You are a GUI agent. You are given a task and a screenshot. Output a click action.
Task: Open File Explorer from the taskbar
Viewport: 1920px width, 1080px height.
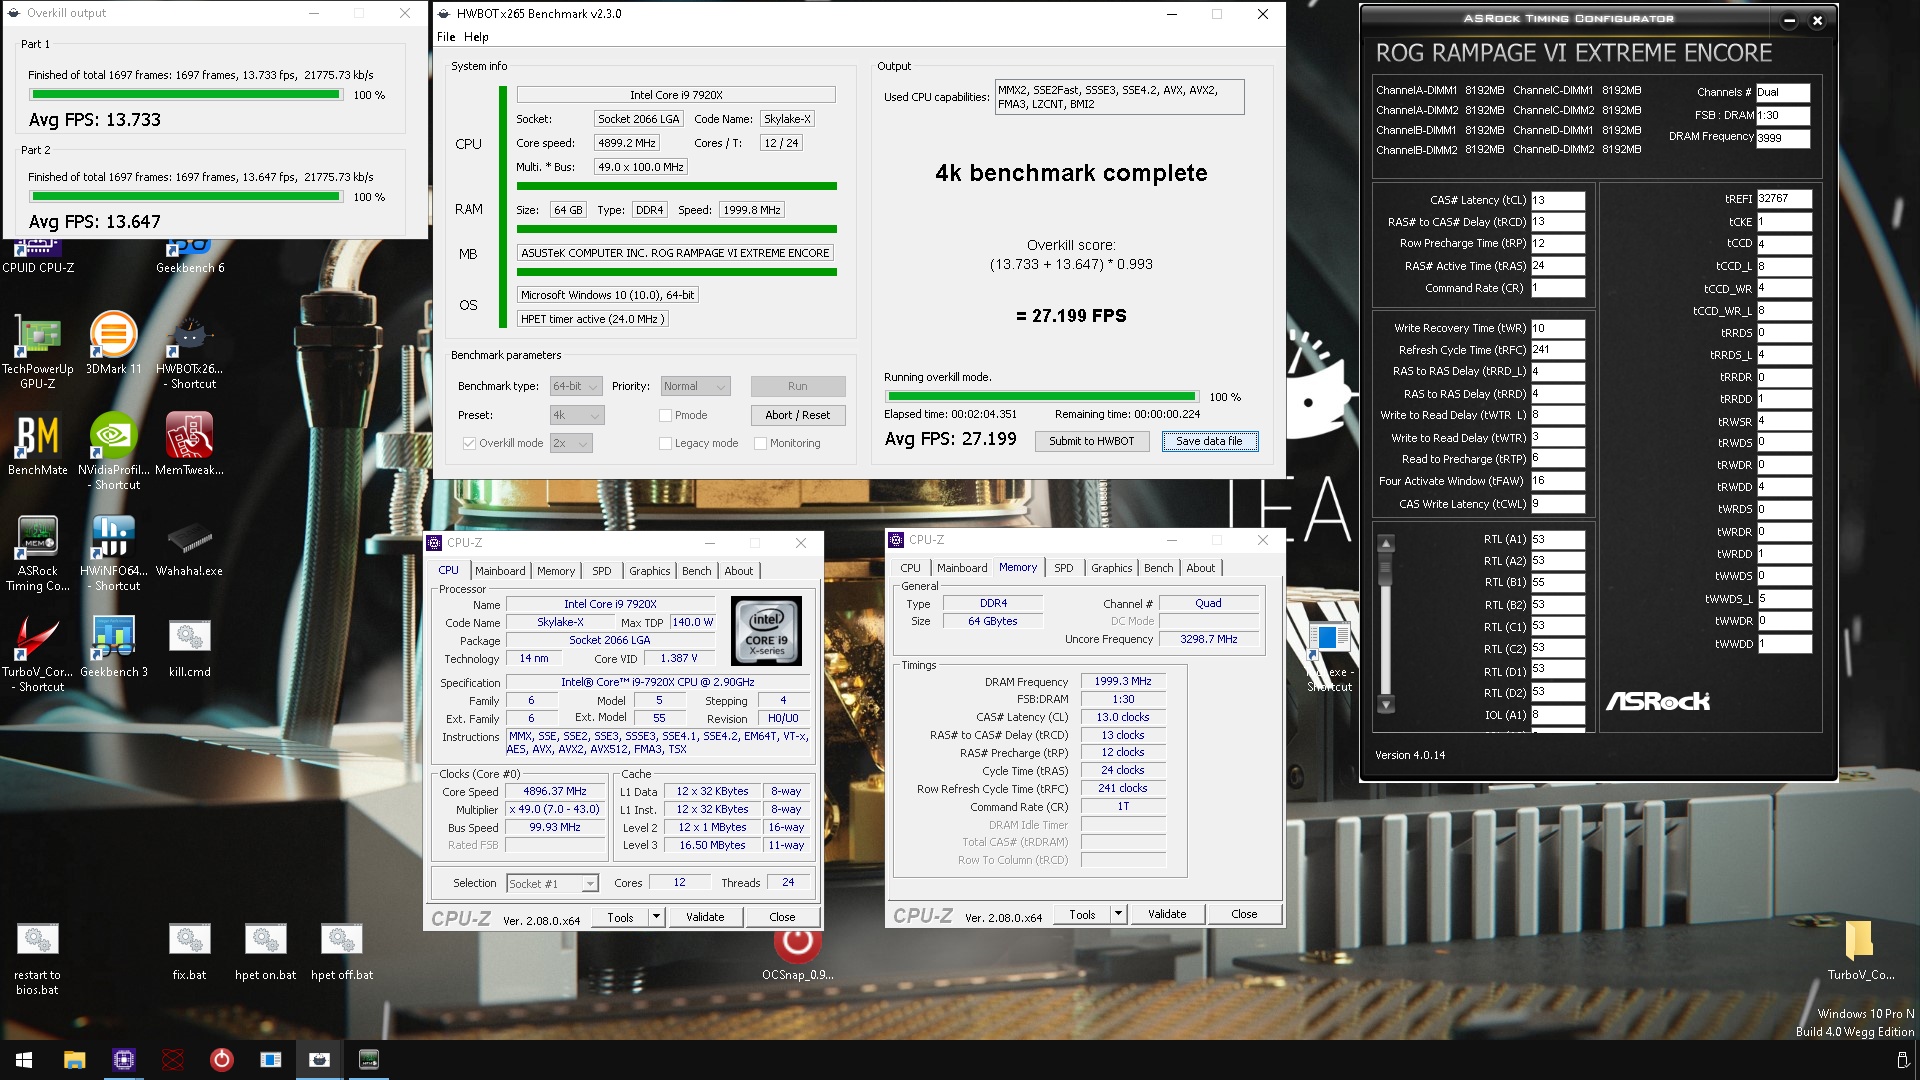74,1060
